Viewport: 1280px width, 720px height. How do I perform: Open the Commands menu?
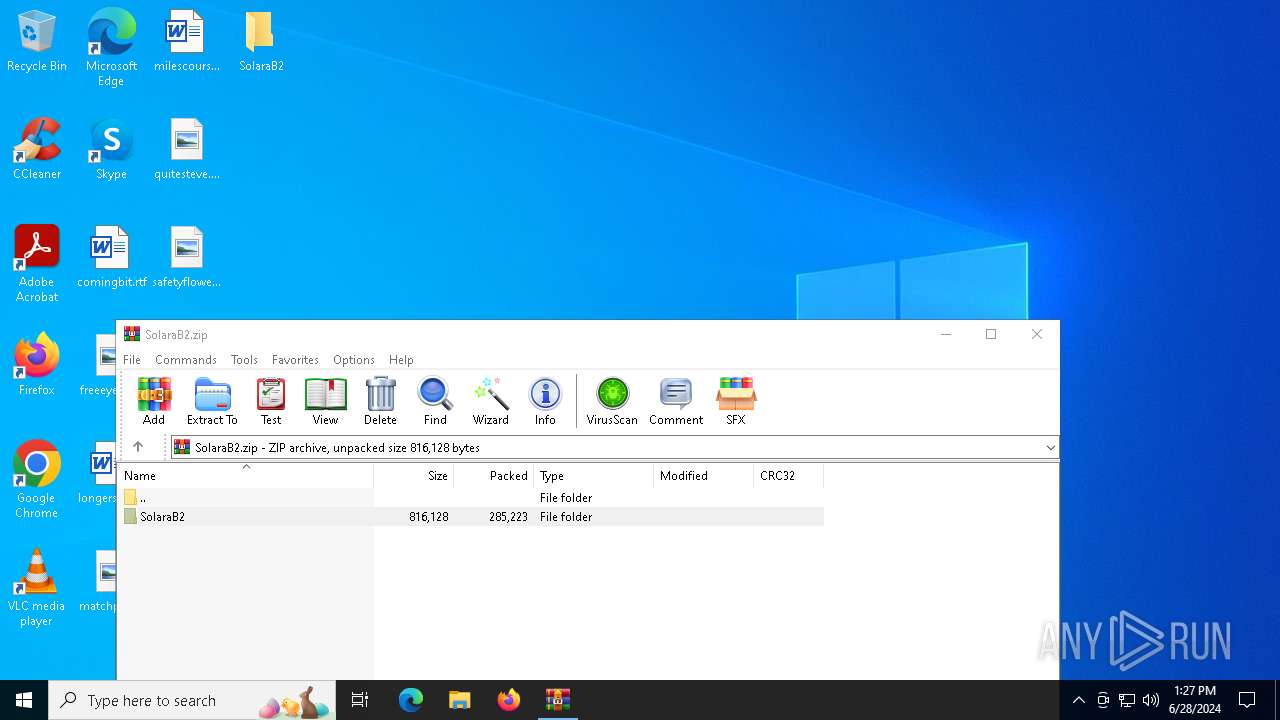coord(186,360)
